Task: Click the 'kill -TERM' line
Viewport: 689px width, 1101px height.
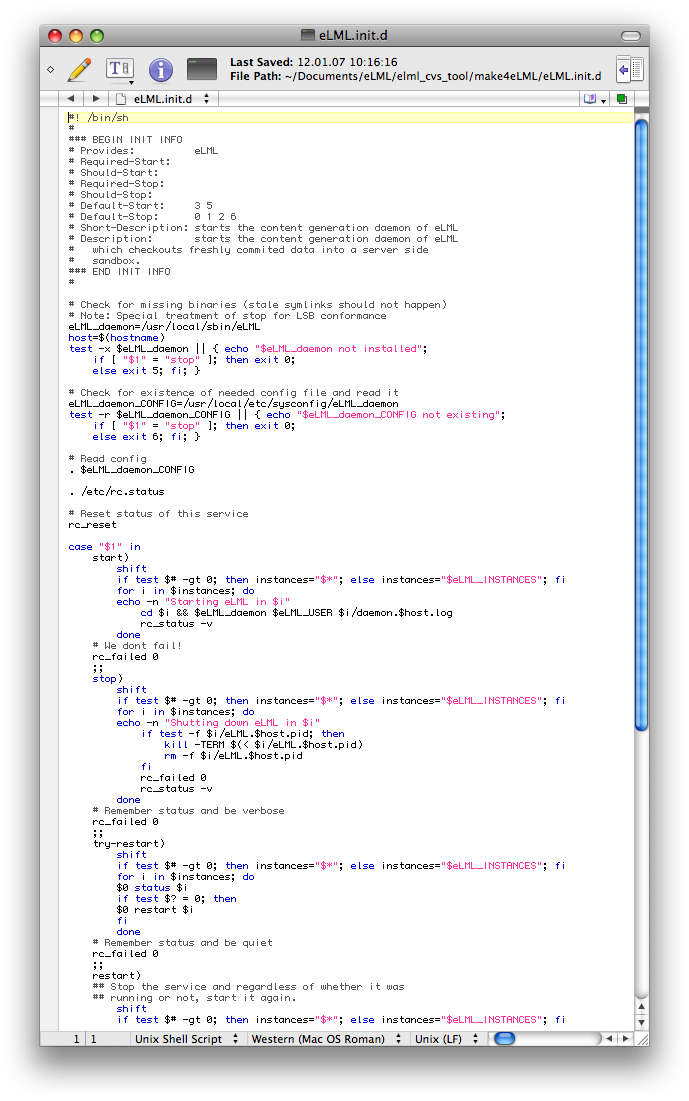Action: coord(263,745)
